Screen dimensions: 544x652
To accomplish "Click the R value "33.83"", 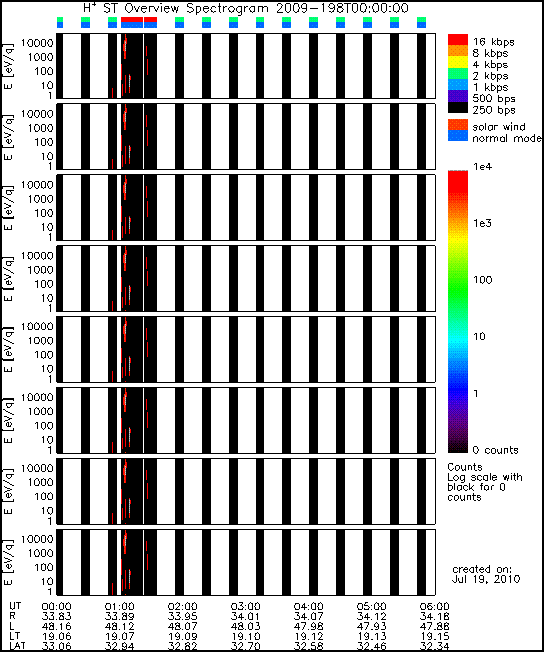I will point(57,616).
